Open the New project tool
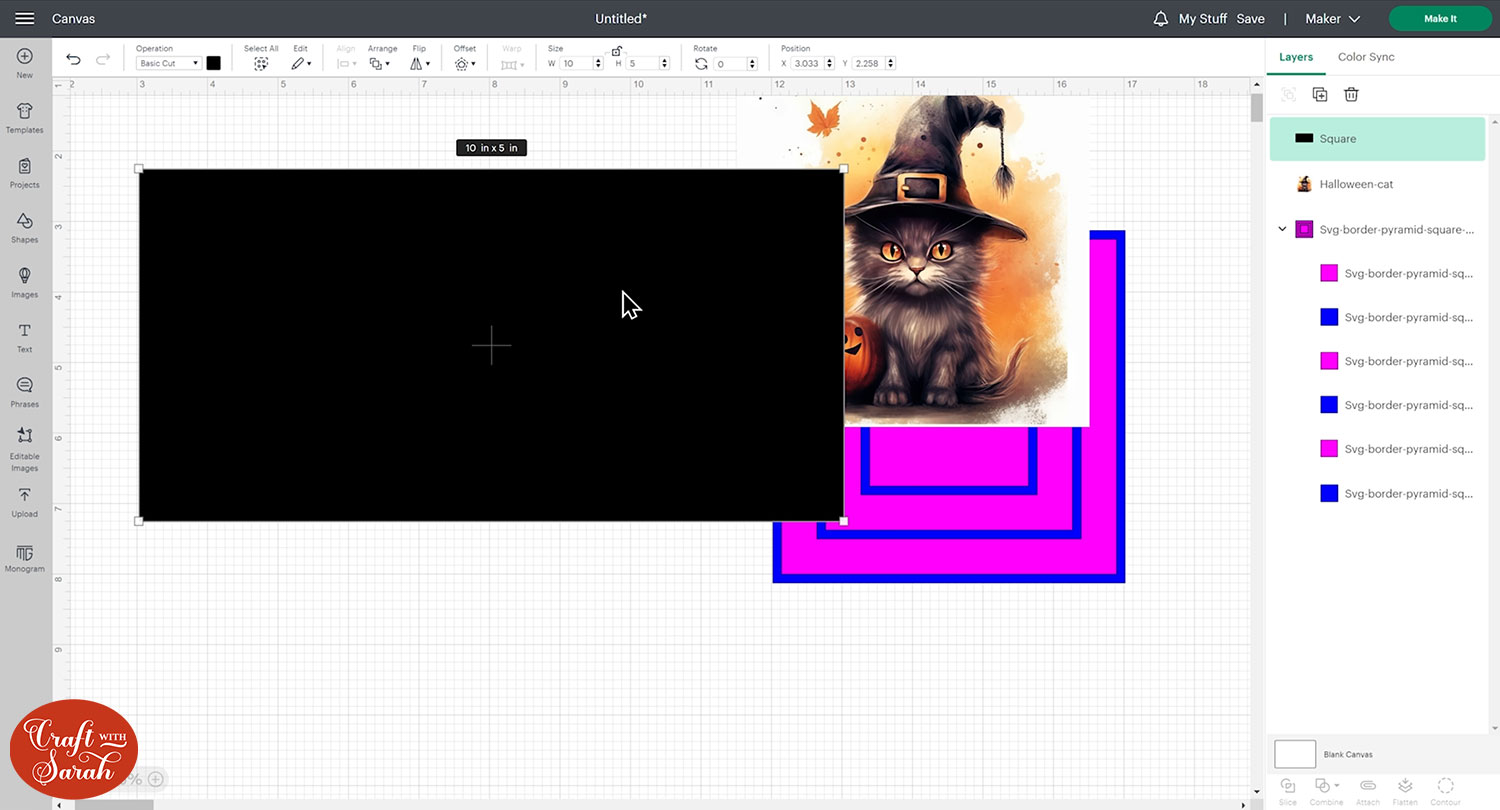Screen dimensions: 1500x810 (x=25, y=63)
